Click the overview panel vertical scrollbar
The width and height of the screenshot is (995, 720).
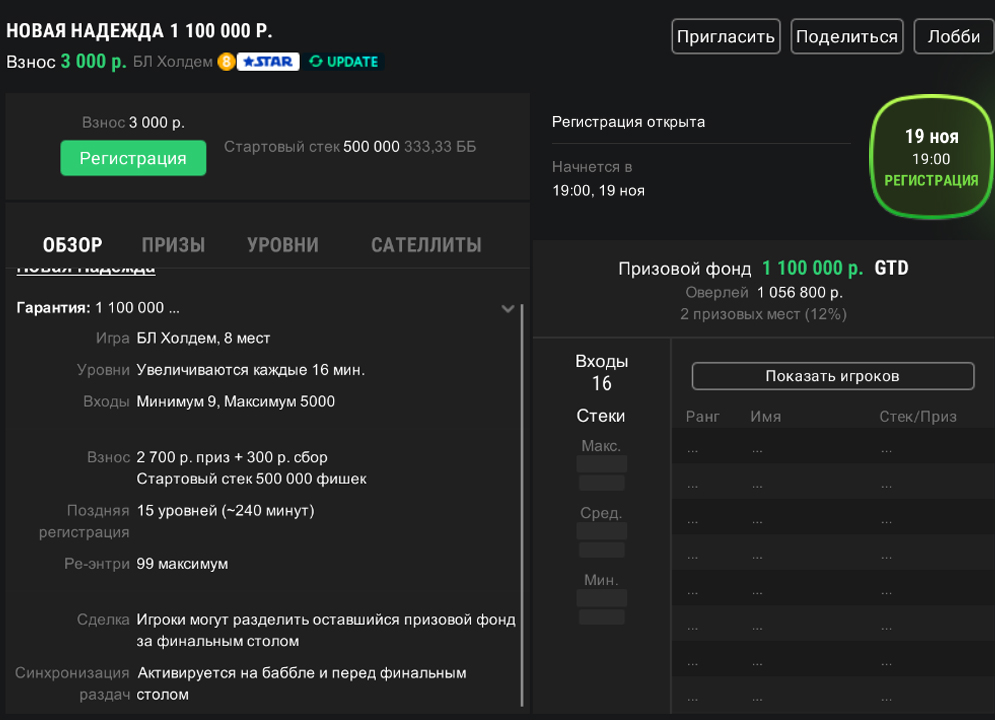click(522, 500)
